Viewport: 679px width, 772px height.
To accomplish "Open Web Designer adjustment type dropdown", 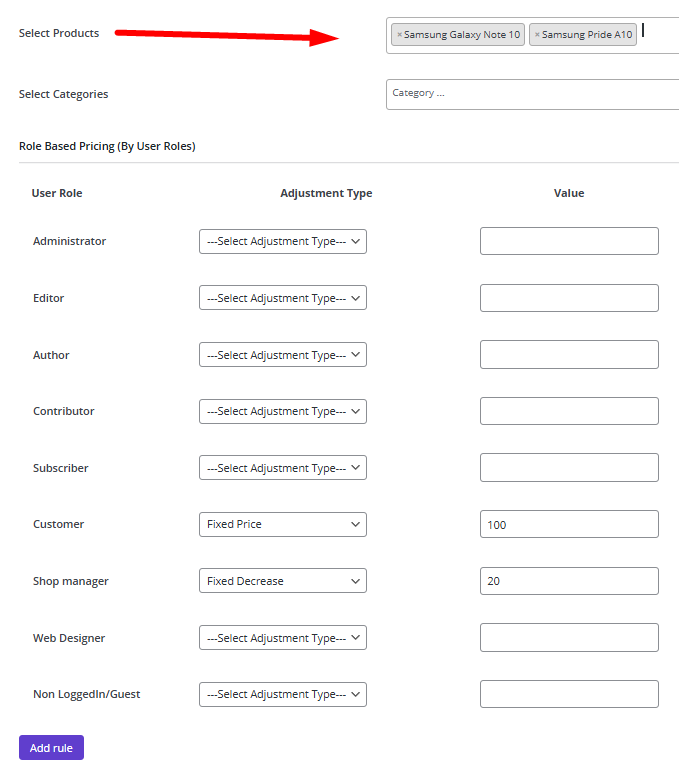I will point(283,638).
